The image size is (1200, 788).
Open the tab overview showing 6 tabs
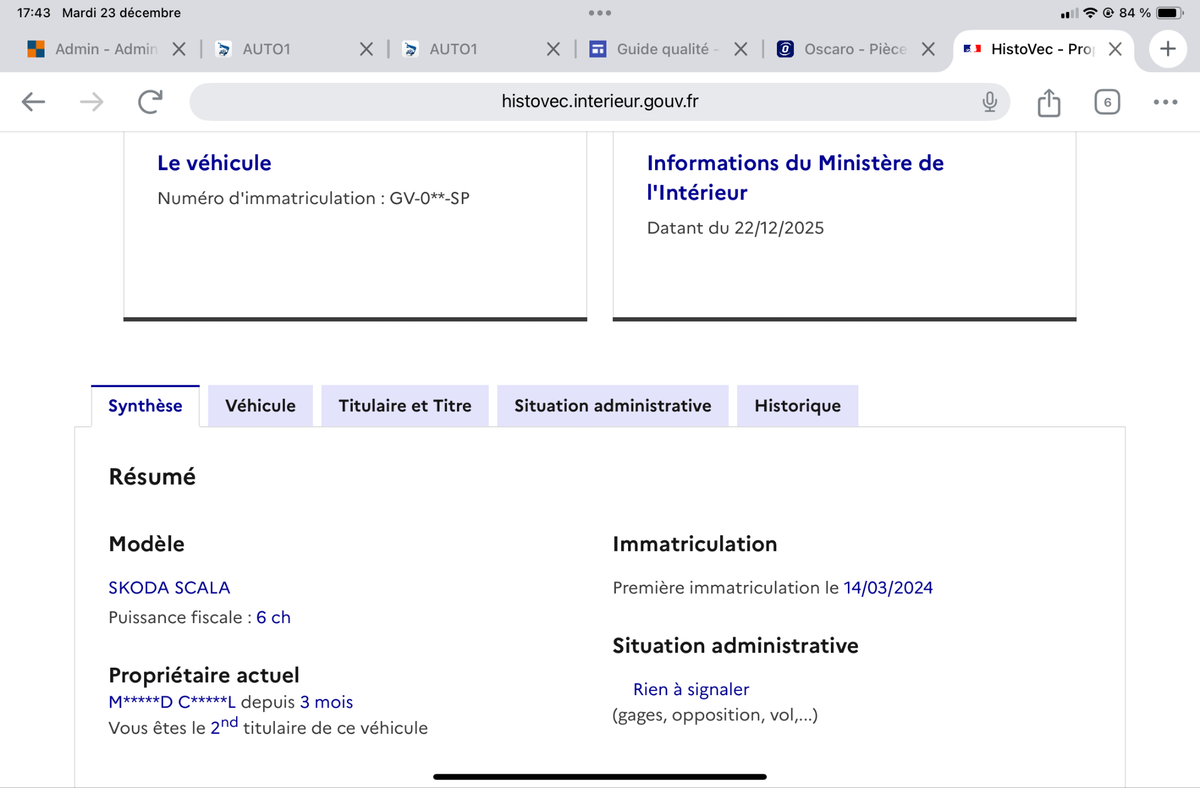tap(1107, 102)
